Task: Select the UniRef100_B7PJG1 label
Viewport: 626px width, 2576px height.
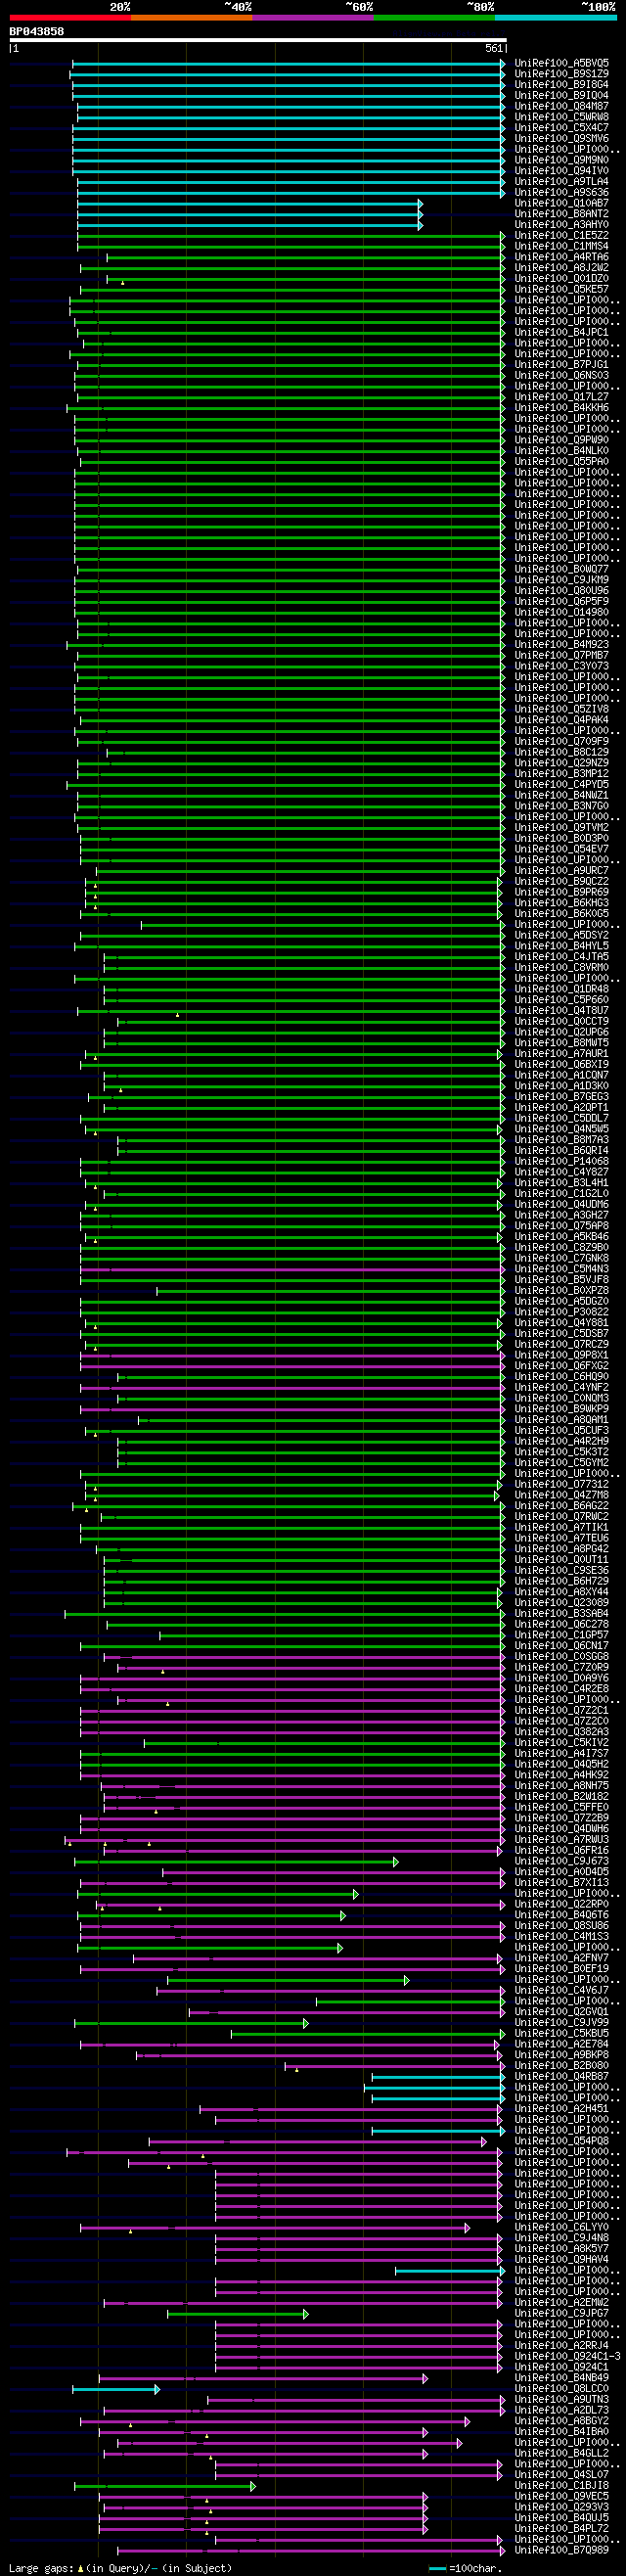Action: coord(562,365)
